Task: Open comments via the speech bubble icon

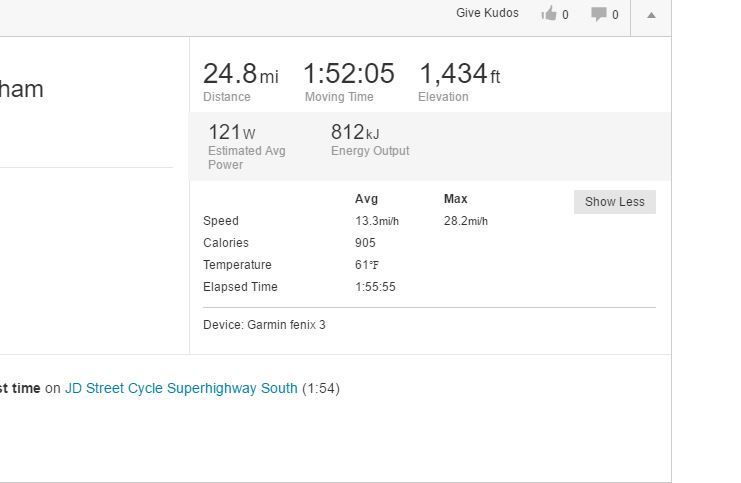Action: click(598, 14)
